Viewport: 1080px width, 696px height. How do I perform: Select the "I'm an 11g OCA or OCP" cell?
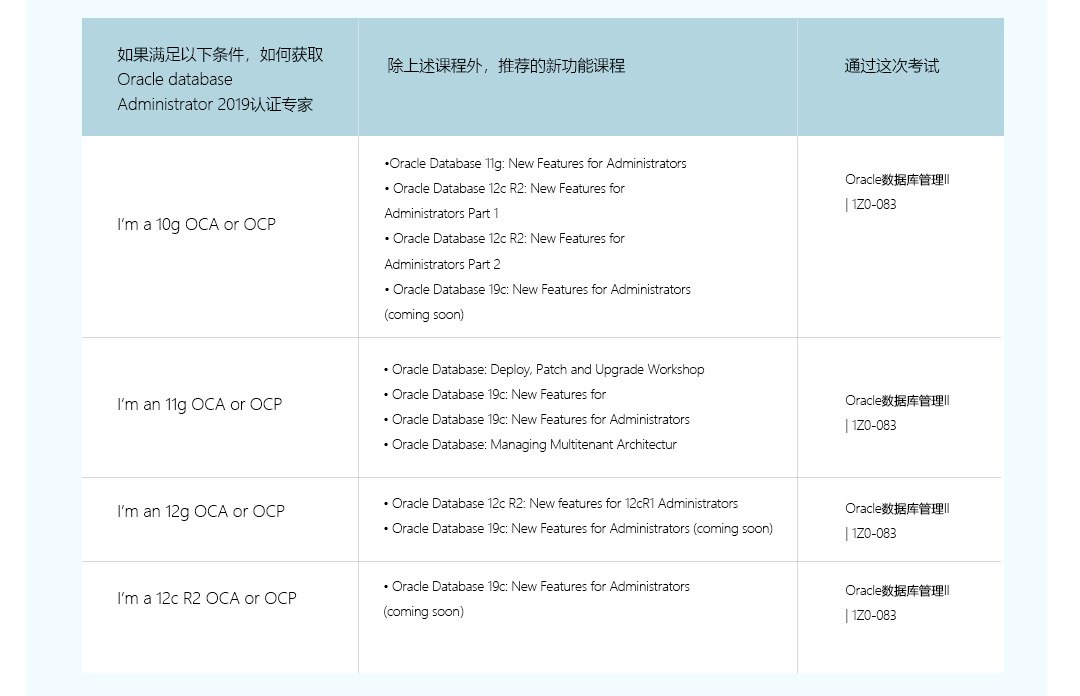point(200,405)
